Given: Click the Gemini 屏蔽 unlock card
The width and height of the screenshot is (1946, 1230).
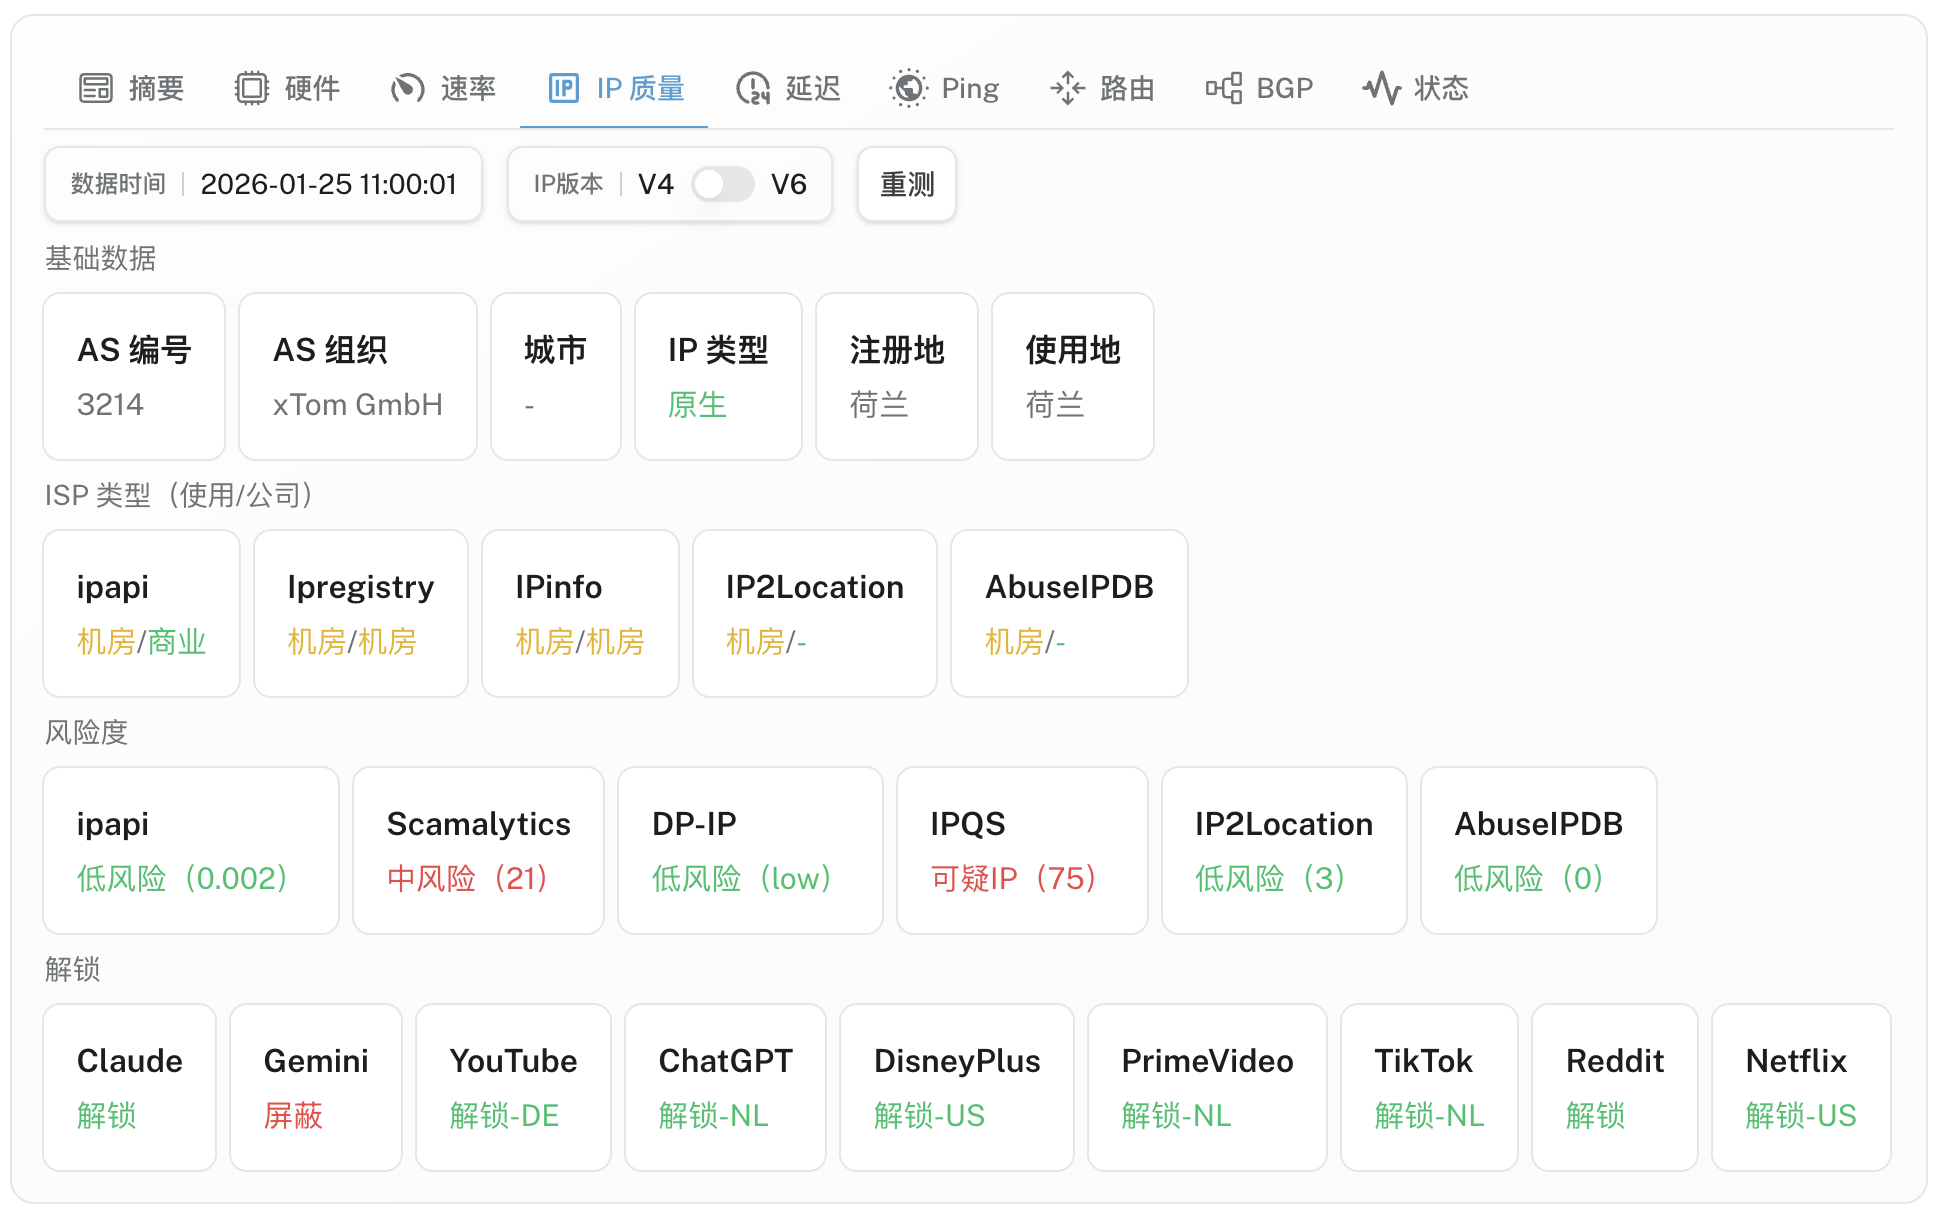Looking at the screenshot, I should click(x=315, y=1087).
